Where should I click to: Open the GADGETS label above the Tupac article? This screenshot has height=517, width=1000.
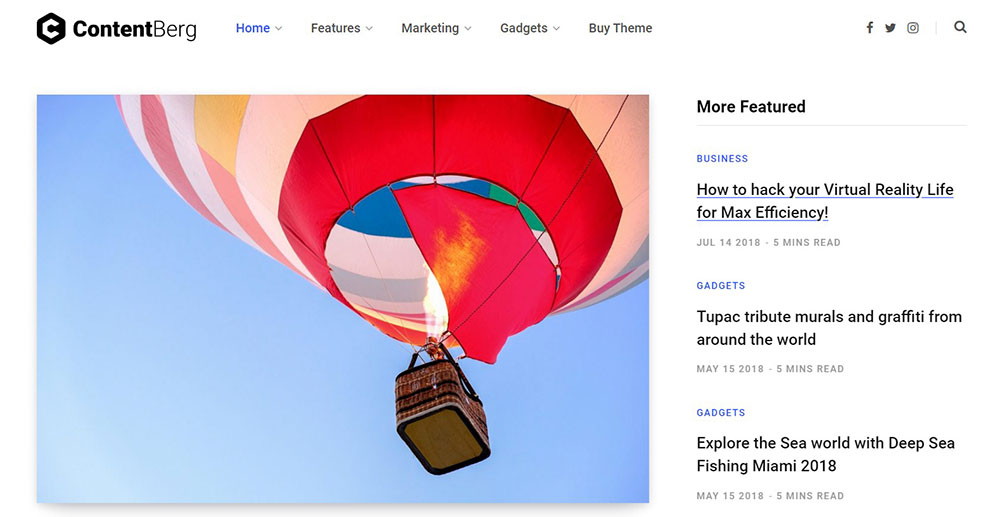pyautogui.click(x=721, y=286)
